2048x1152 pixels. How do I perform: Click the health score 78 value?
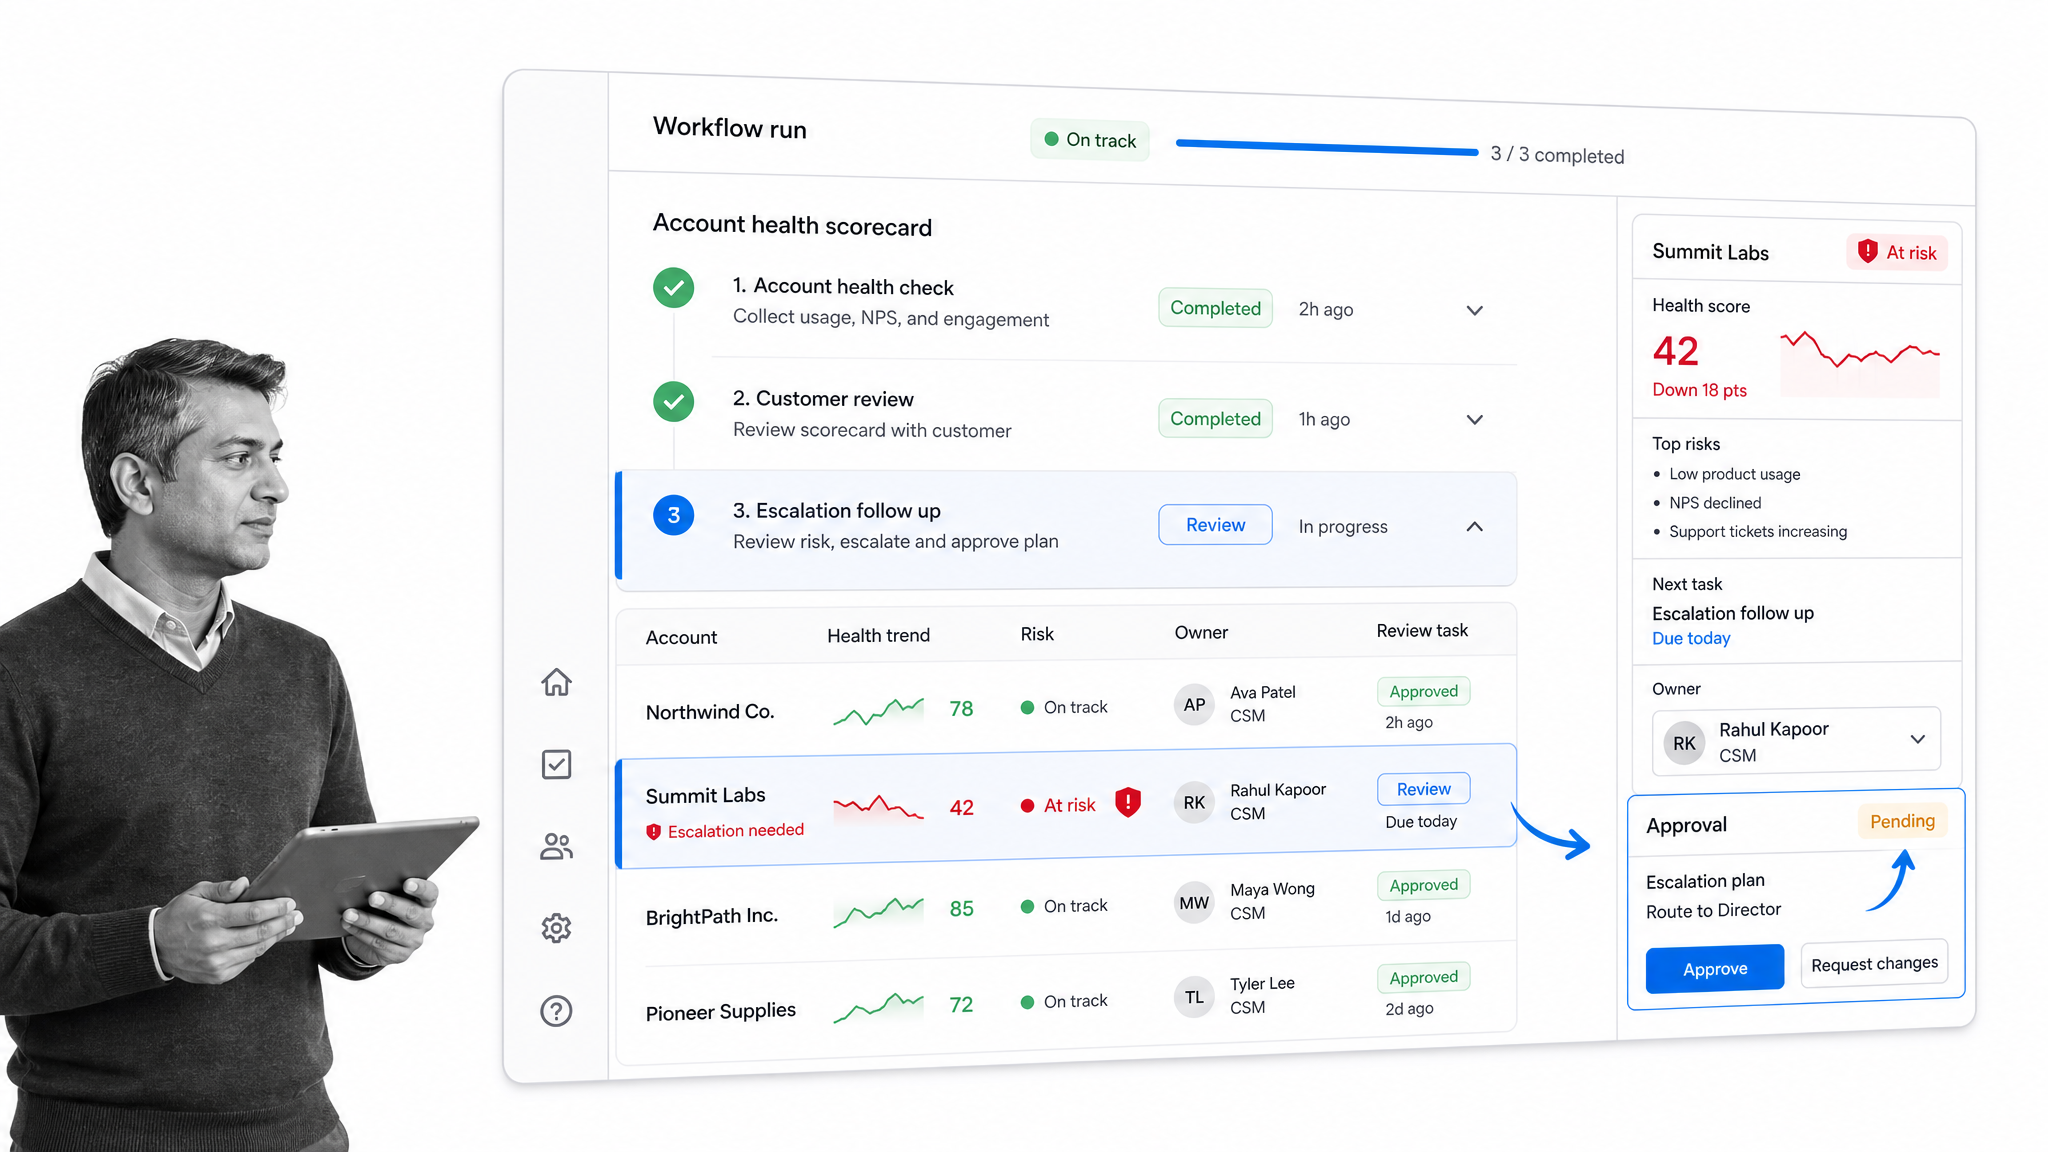coord(961,709)
